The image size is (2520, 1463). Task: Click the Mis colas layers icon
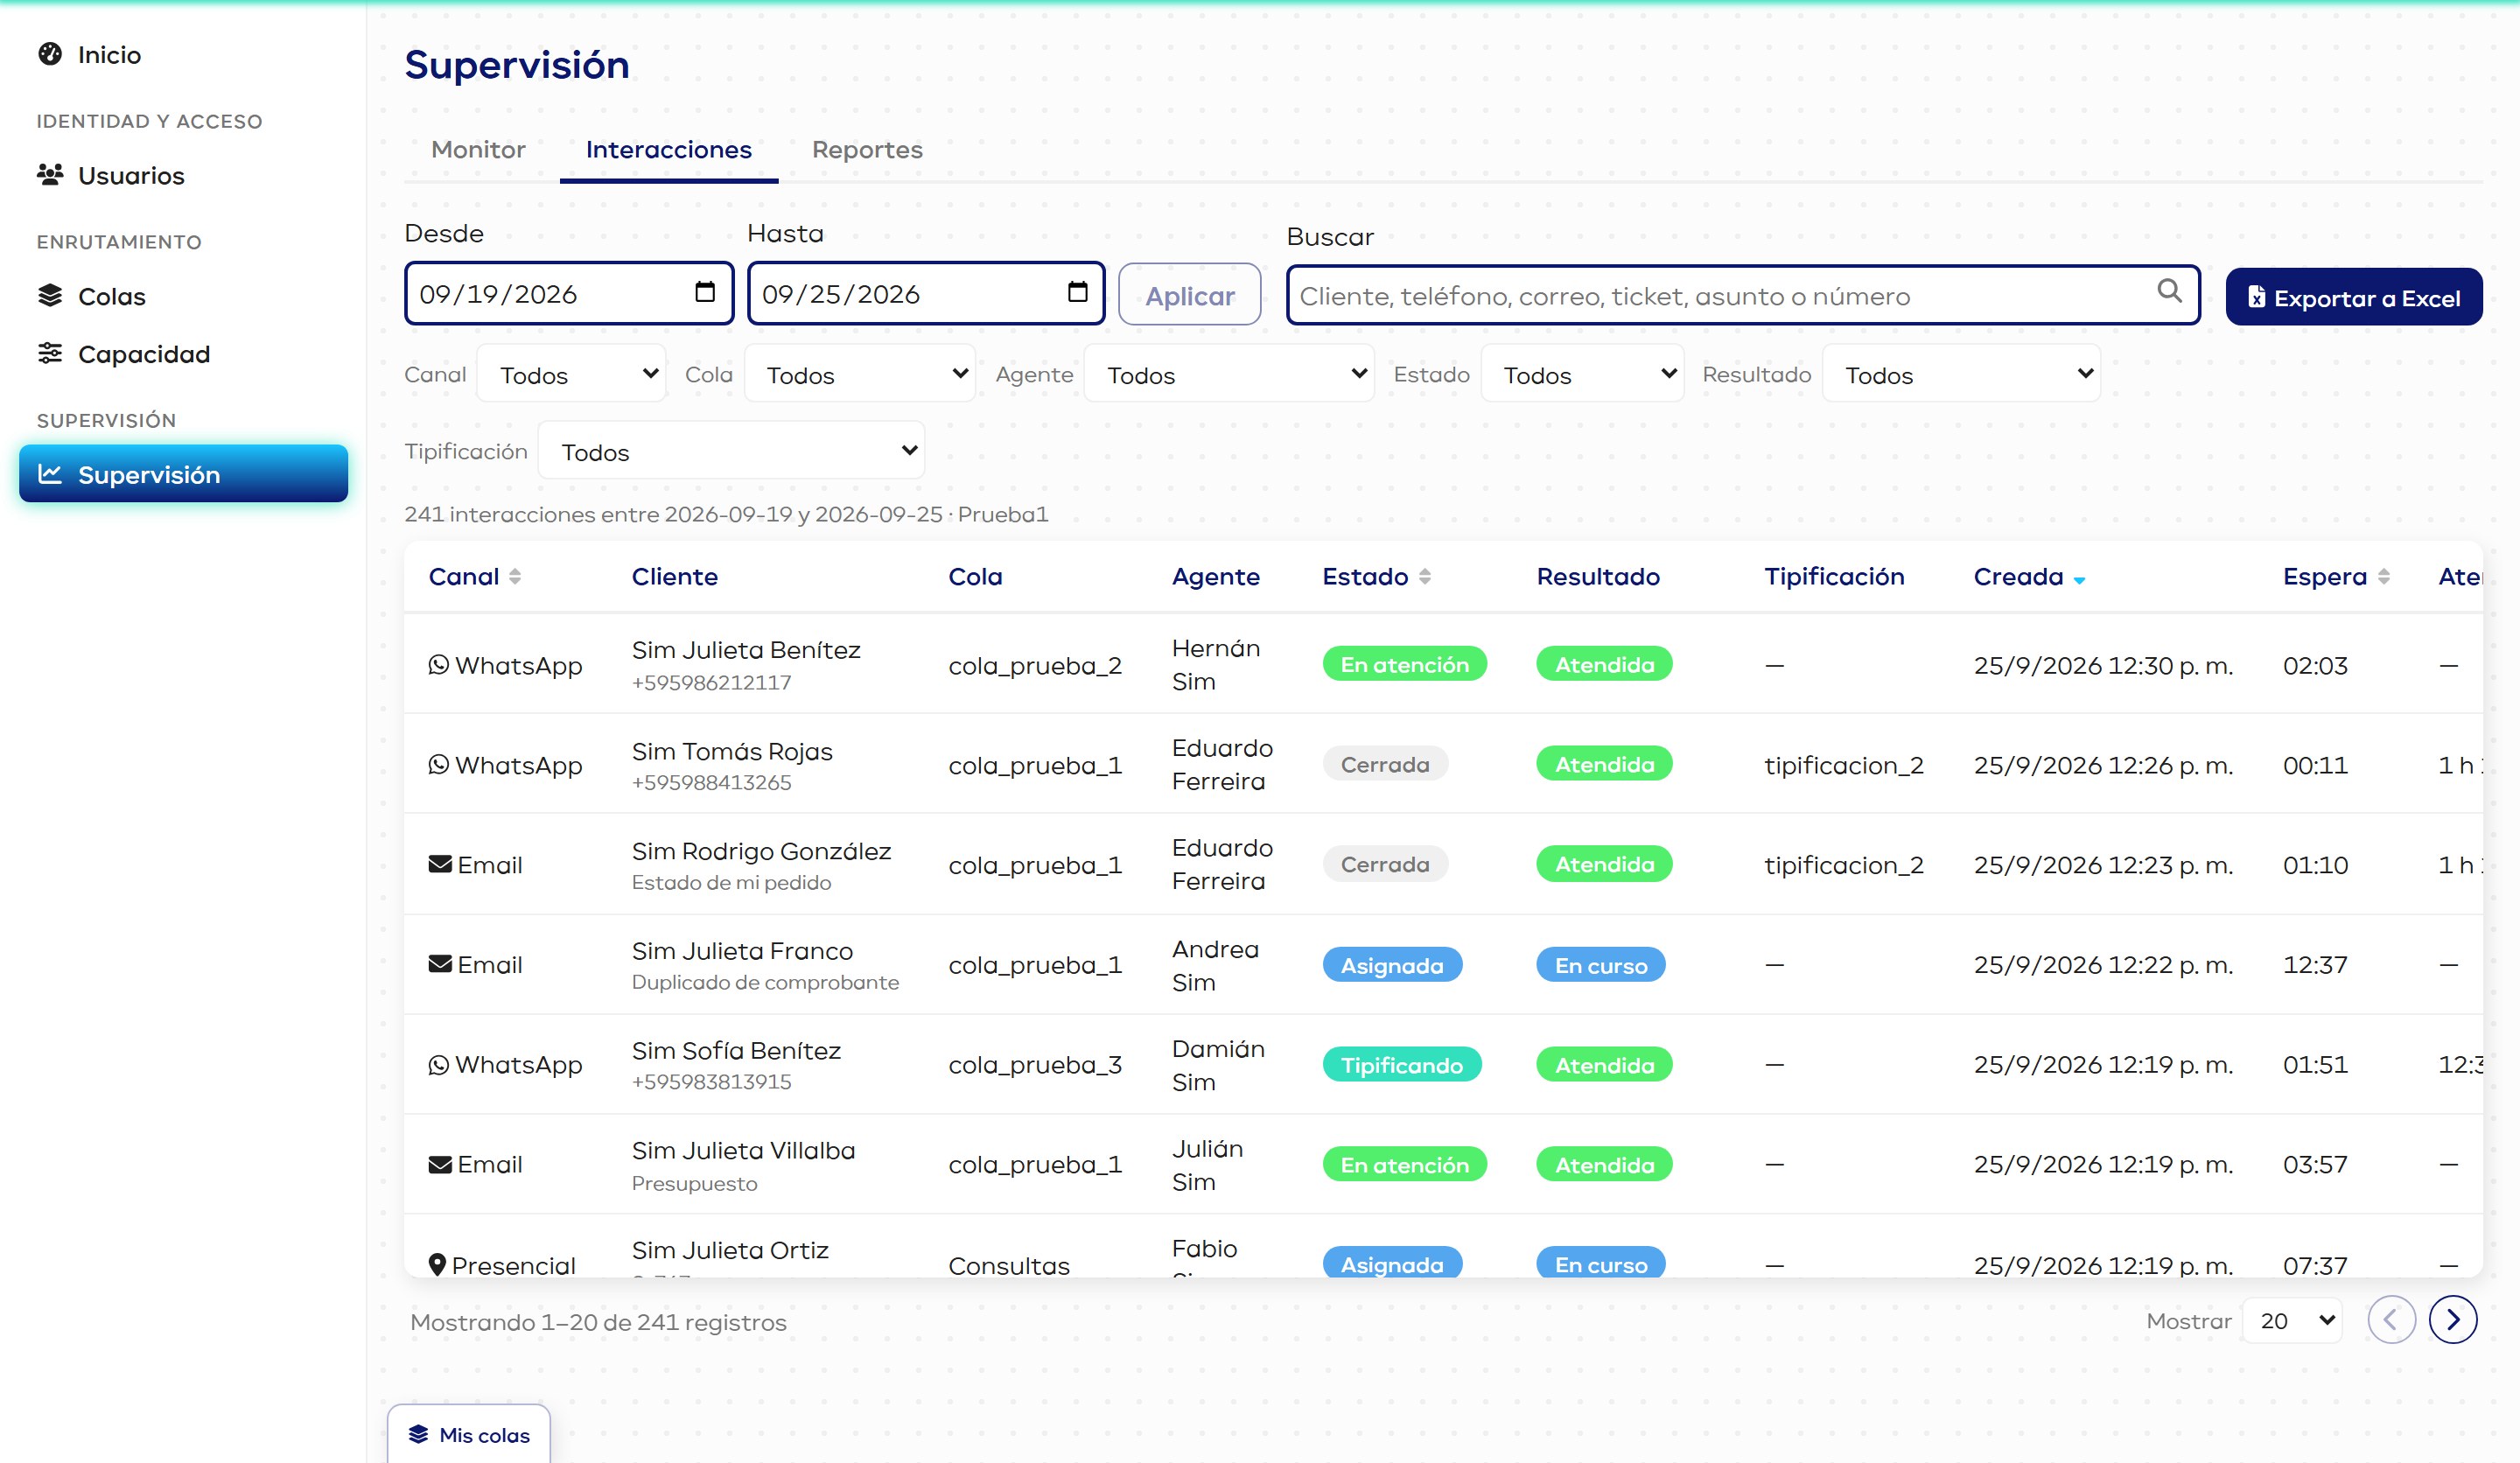(x=418, y=1434)
